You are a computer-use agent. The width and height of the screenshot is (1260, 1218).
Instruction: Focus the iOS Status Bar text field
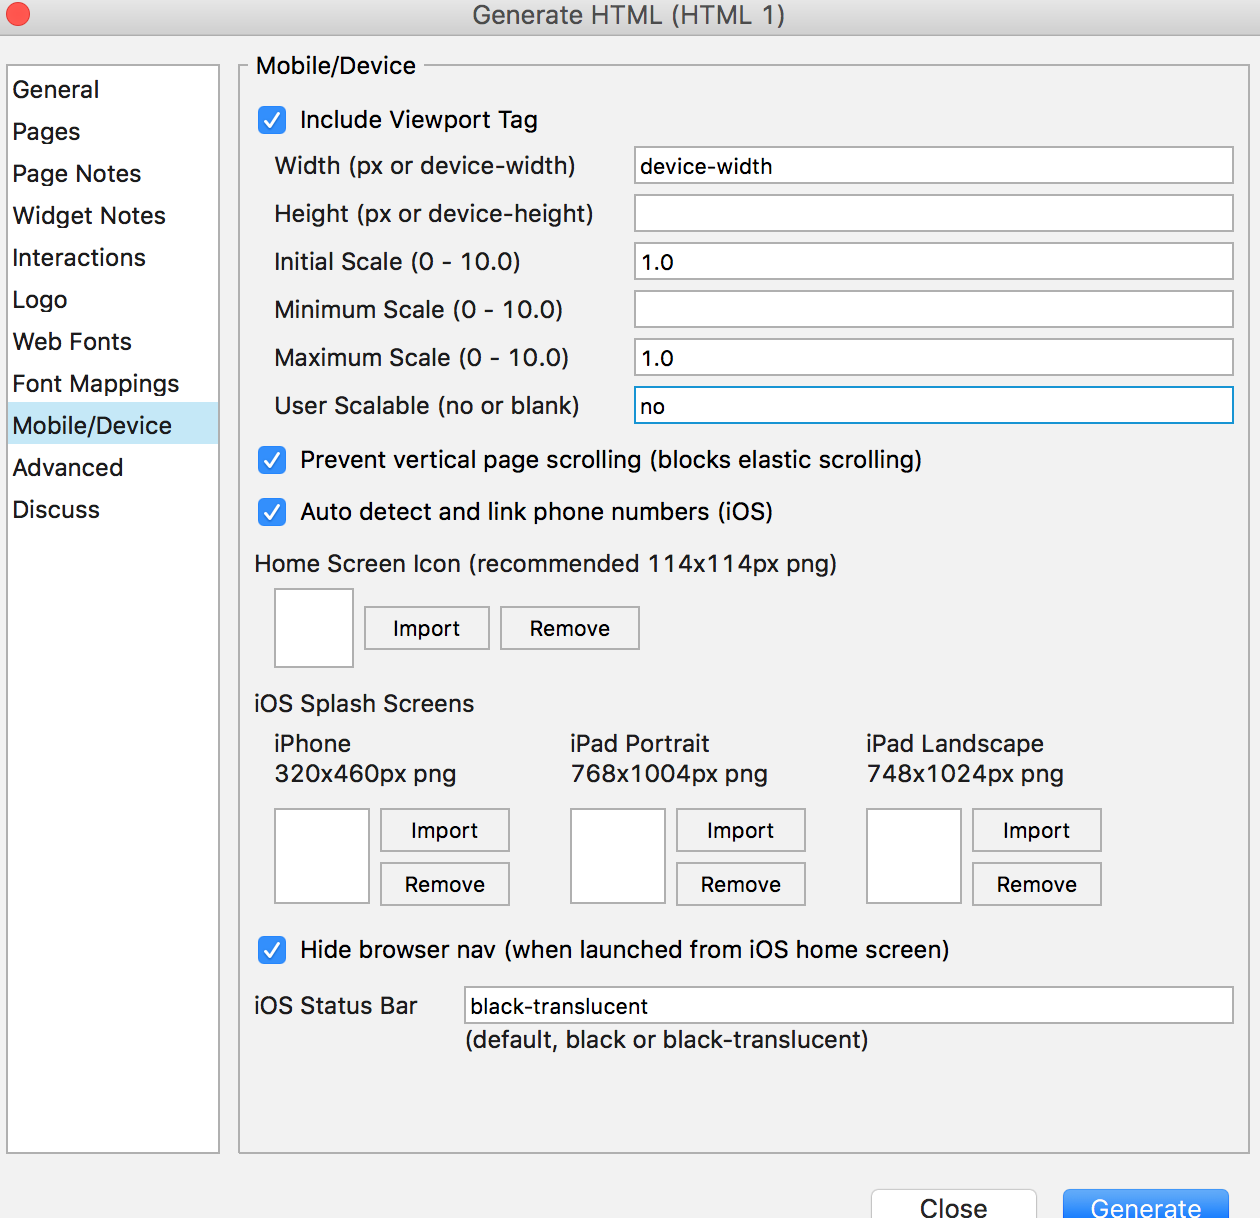[x=848, y=1005]
